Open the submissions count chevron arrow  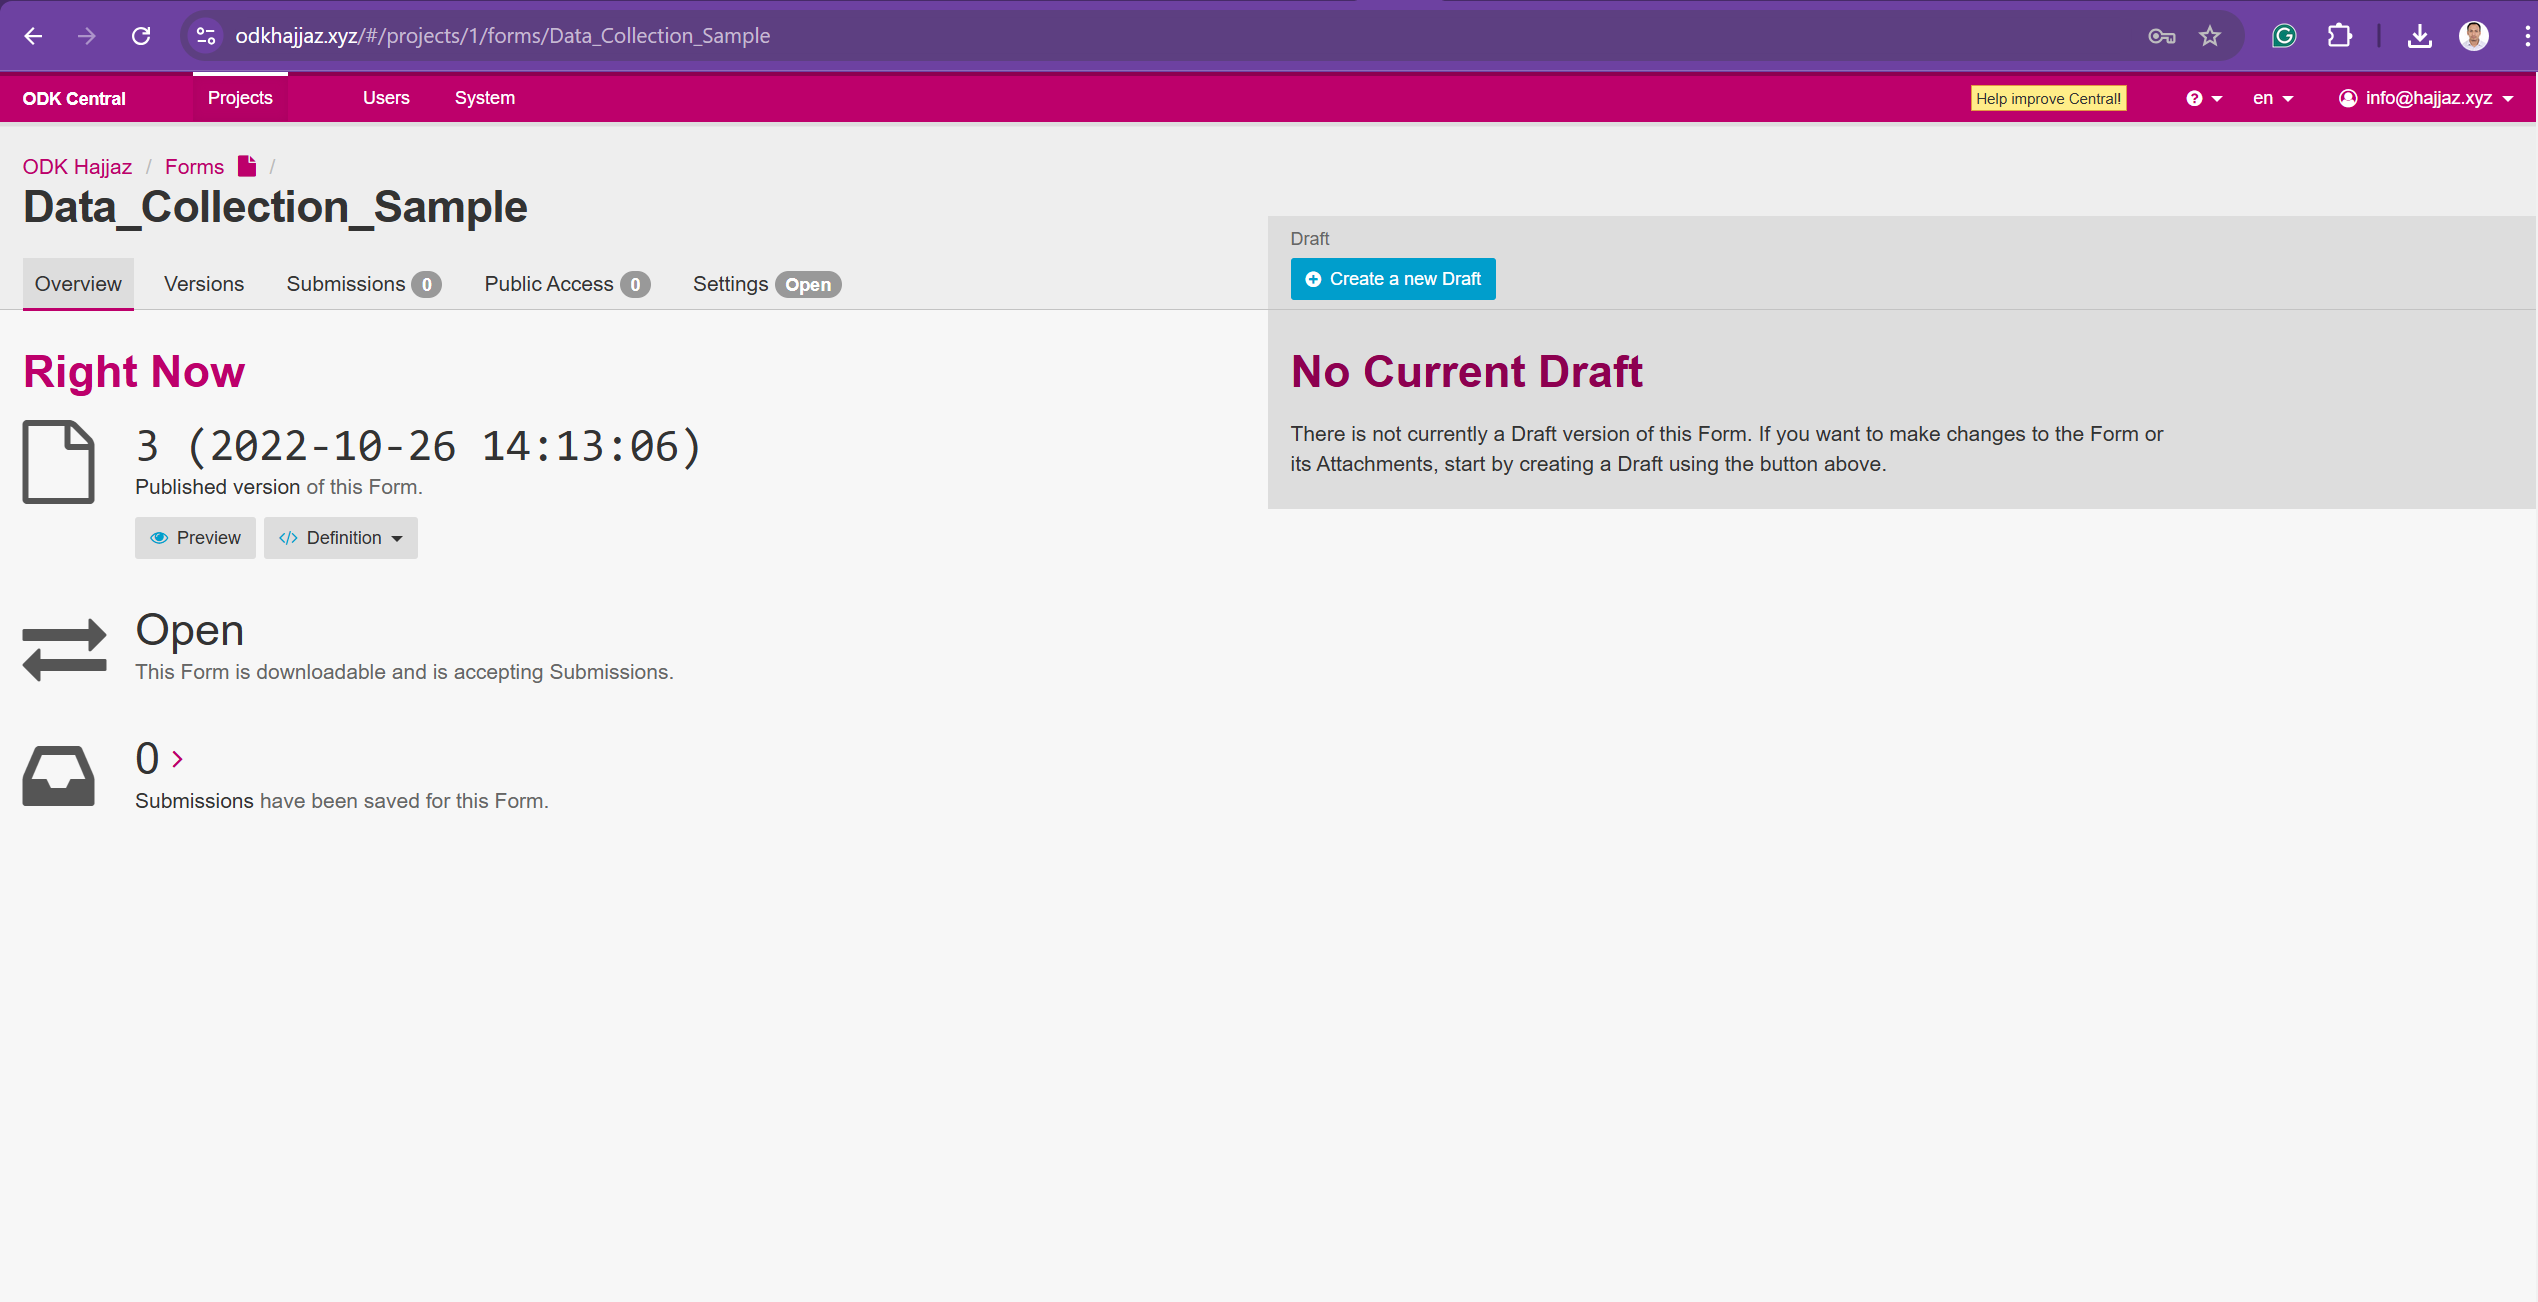(177, 760)
